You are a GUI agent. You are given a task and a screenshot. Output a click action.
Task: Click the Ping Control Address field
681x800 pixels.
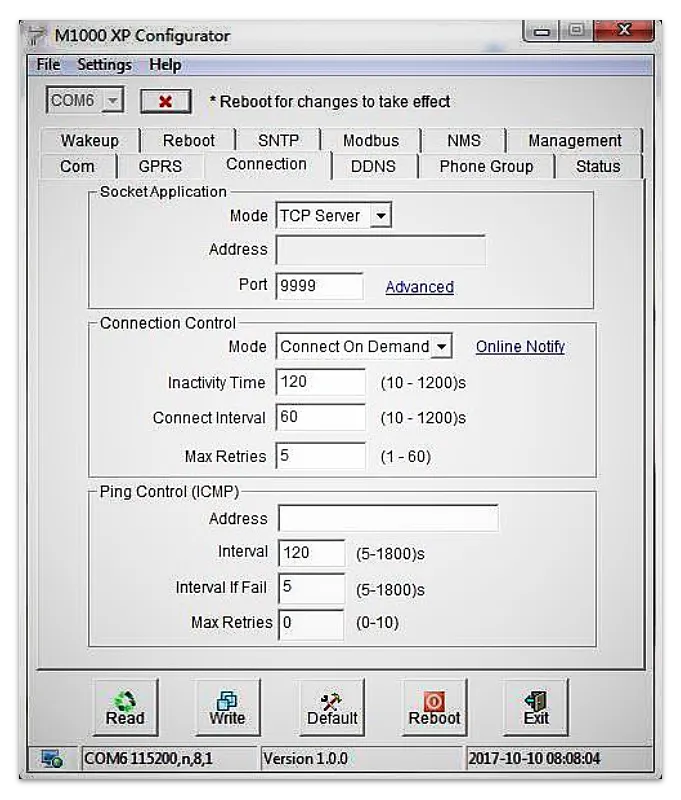tap(388, 518)
